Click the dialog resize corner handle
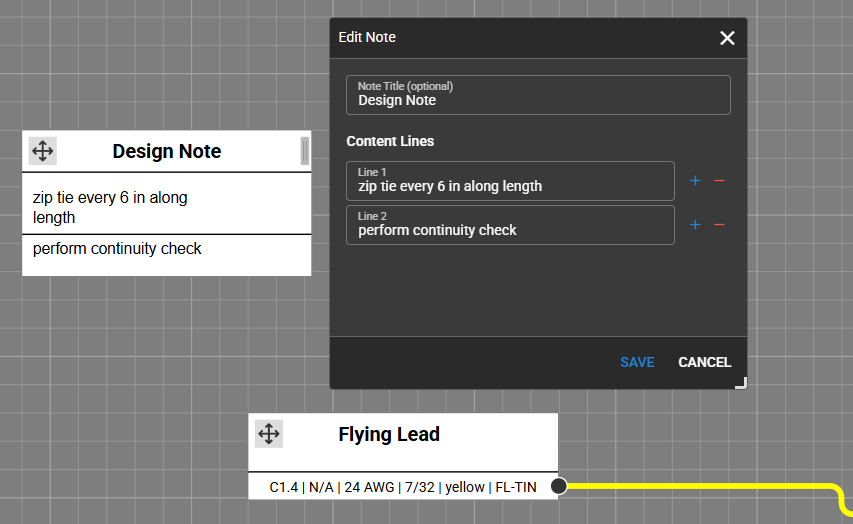The height and width of the screenshot is (524, 853). (x=741, y=383)
